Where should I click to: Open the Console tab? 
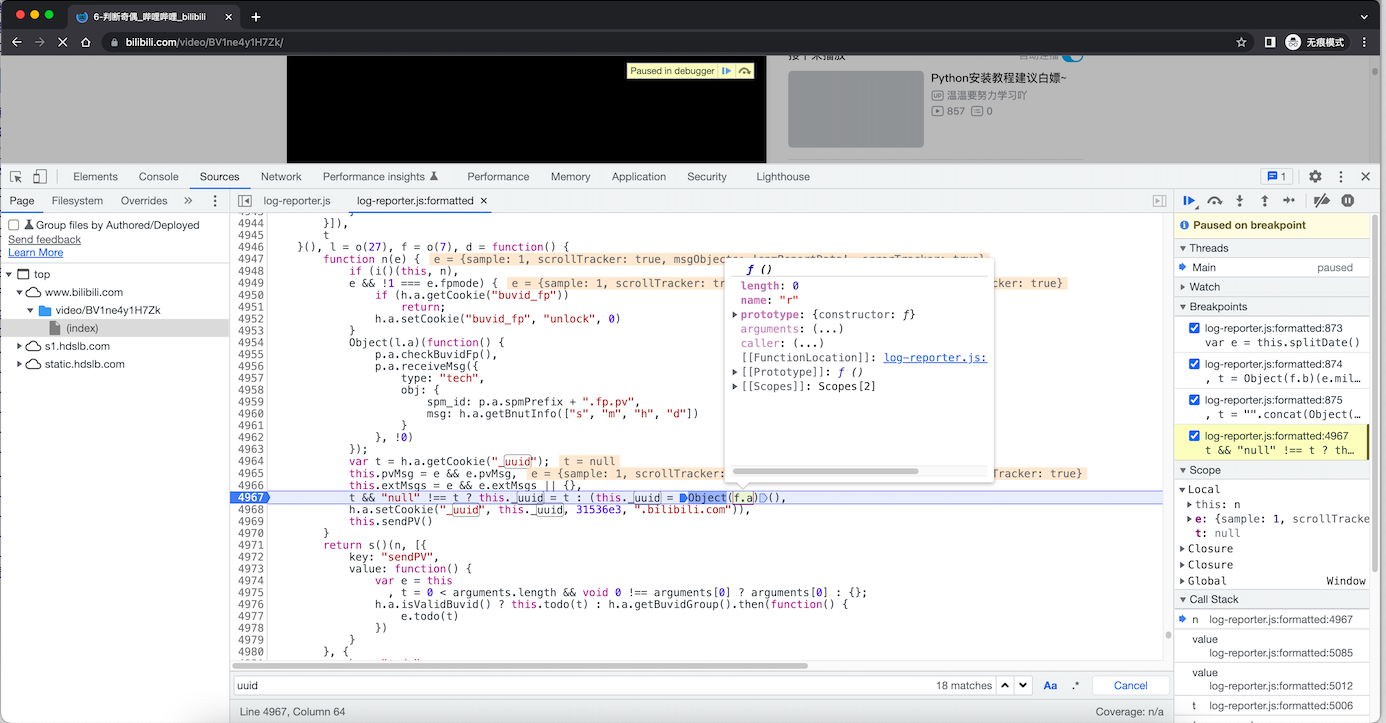(158, 177)
